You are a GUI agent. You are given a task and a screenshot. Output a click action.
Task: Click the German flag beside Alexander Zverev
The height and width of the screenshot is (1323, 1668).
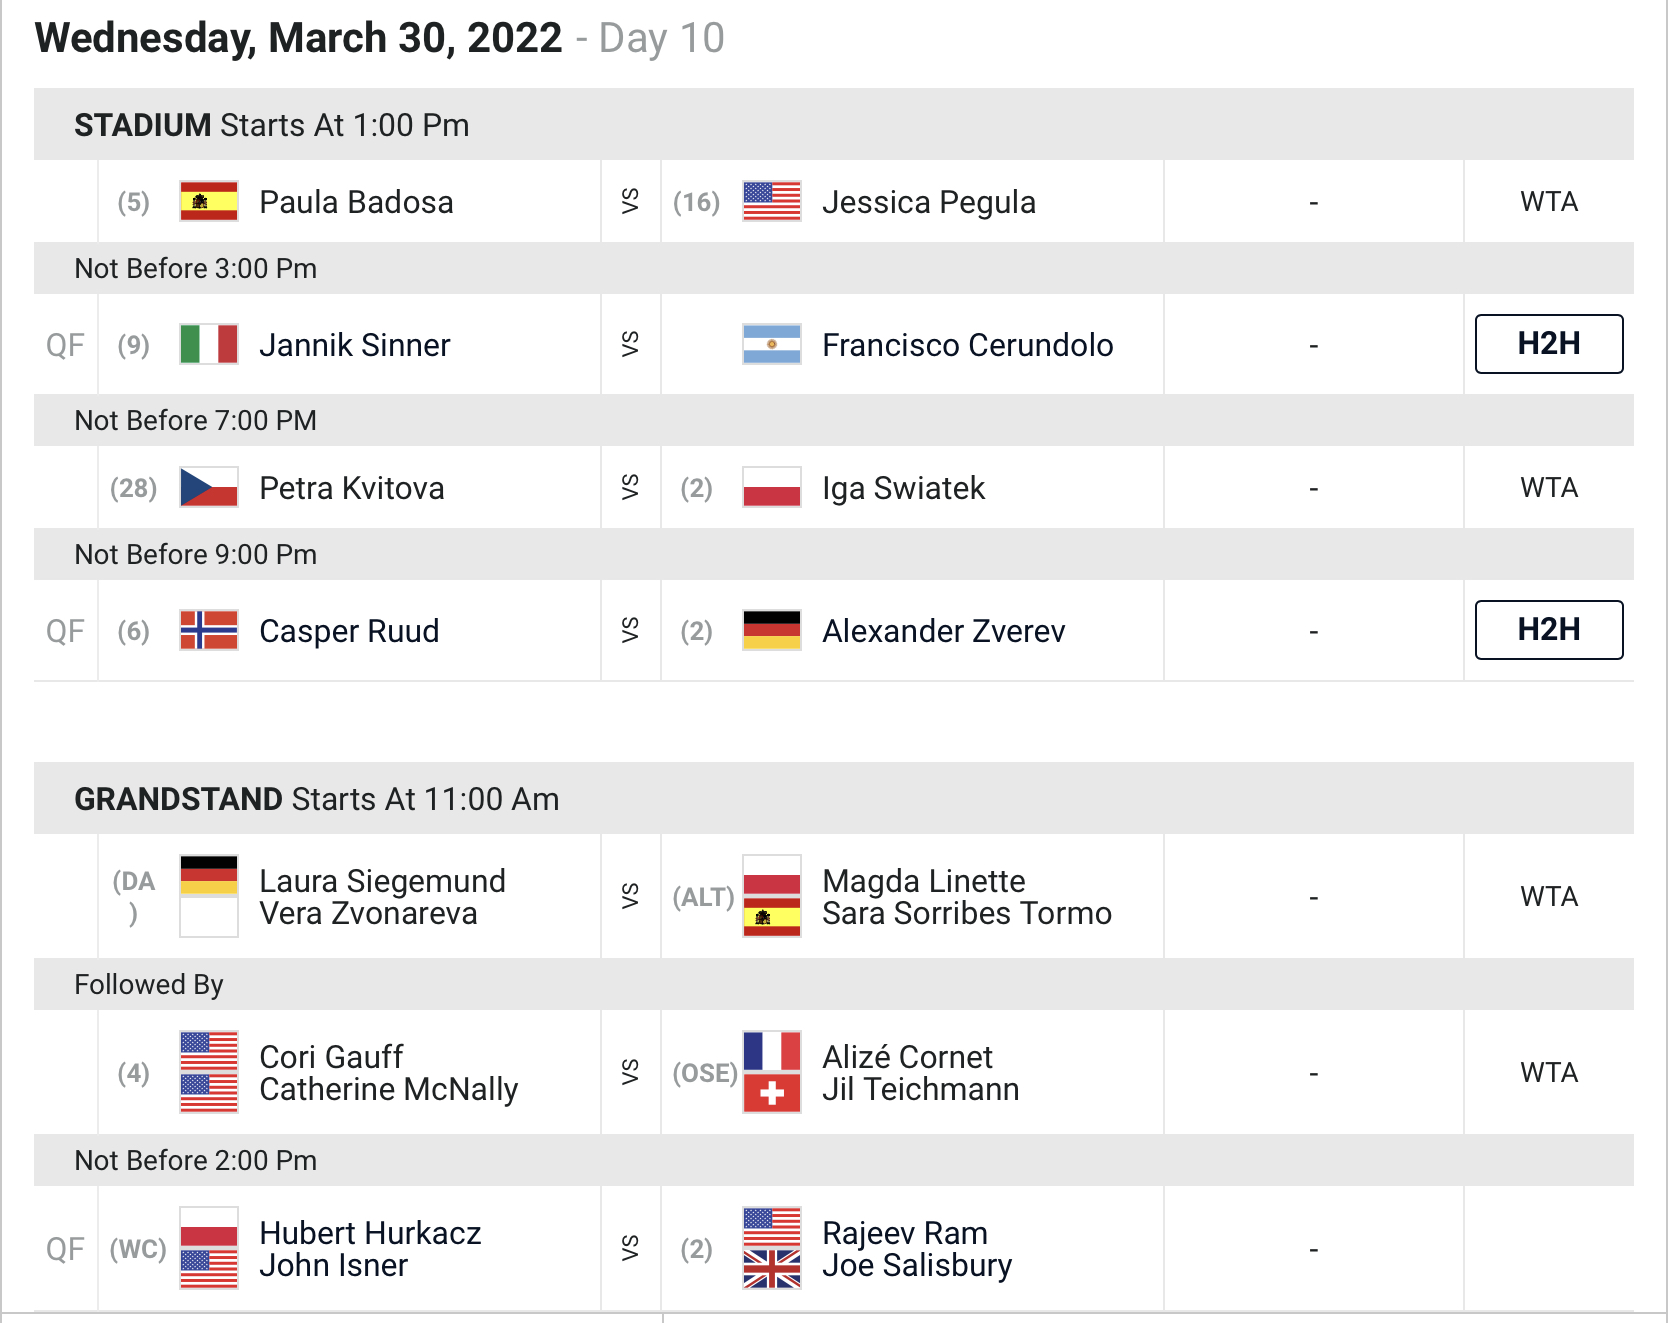point(772,630)
